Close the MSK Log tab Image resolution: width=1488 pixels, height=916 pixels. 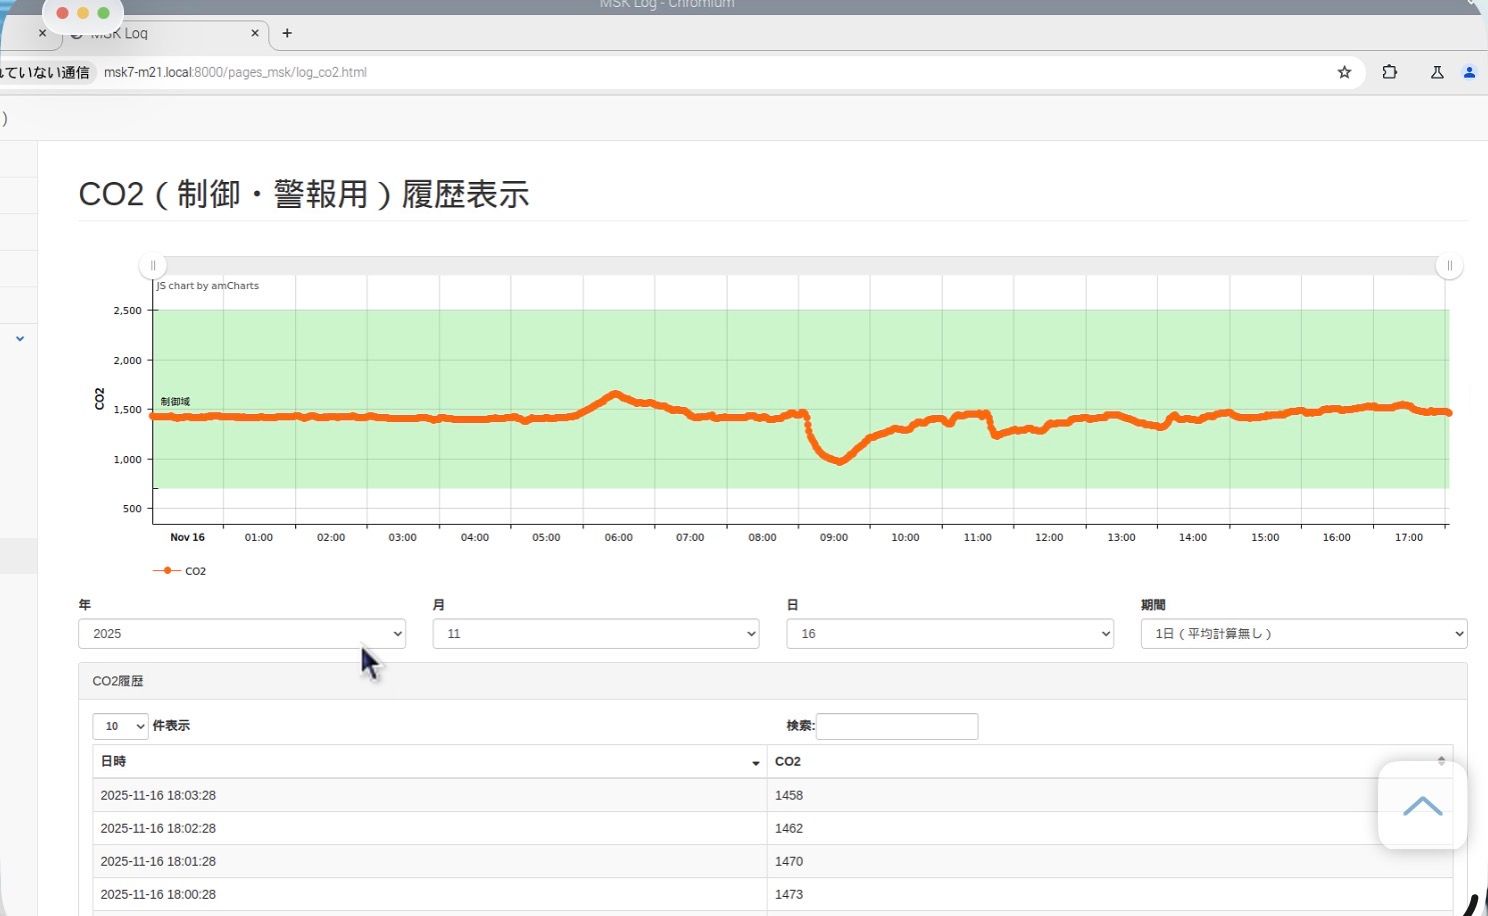point(254,33)
